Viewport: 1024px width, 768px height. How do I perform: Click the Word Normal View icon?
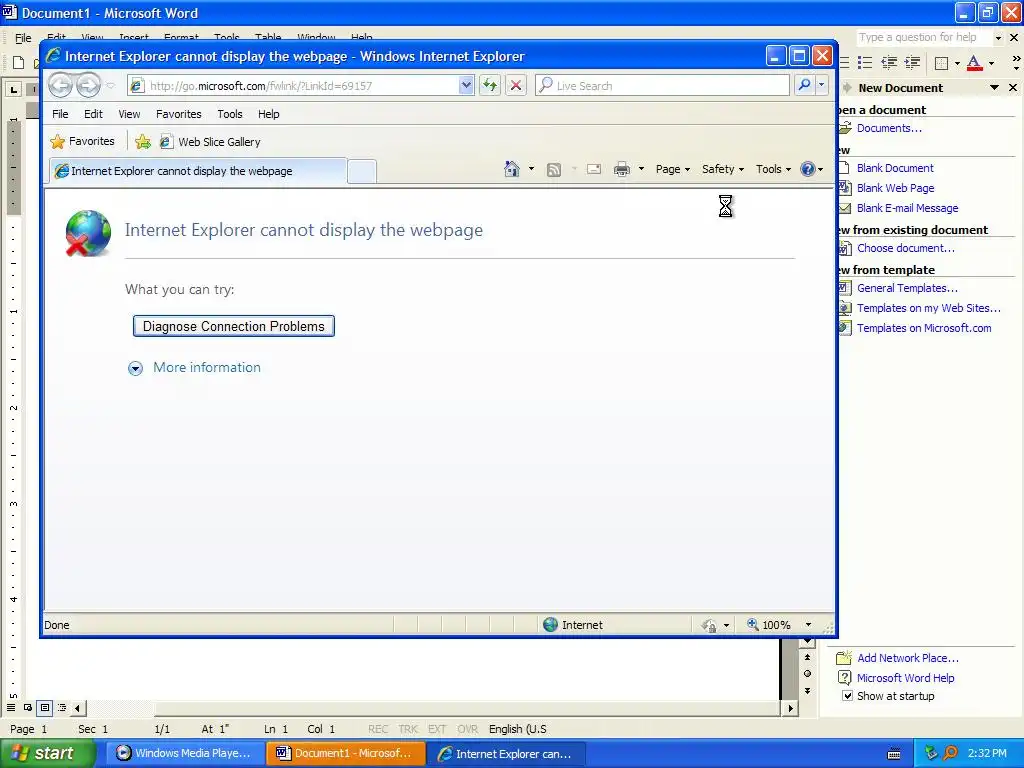coord(11,707)
